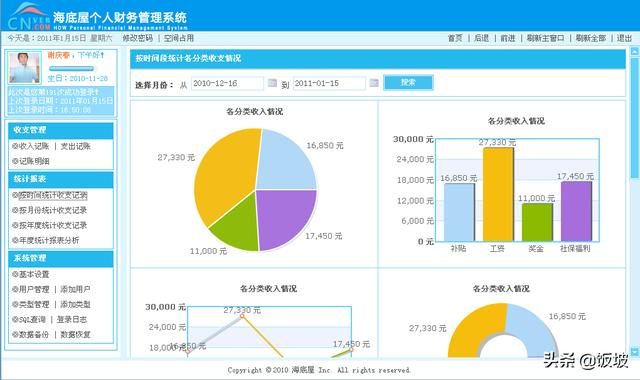The height and width of the screenshot is (380, 640).
Task: Open 修改密码 change password link
Action: pos(138,38)
